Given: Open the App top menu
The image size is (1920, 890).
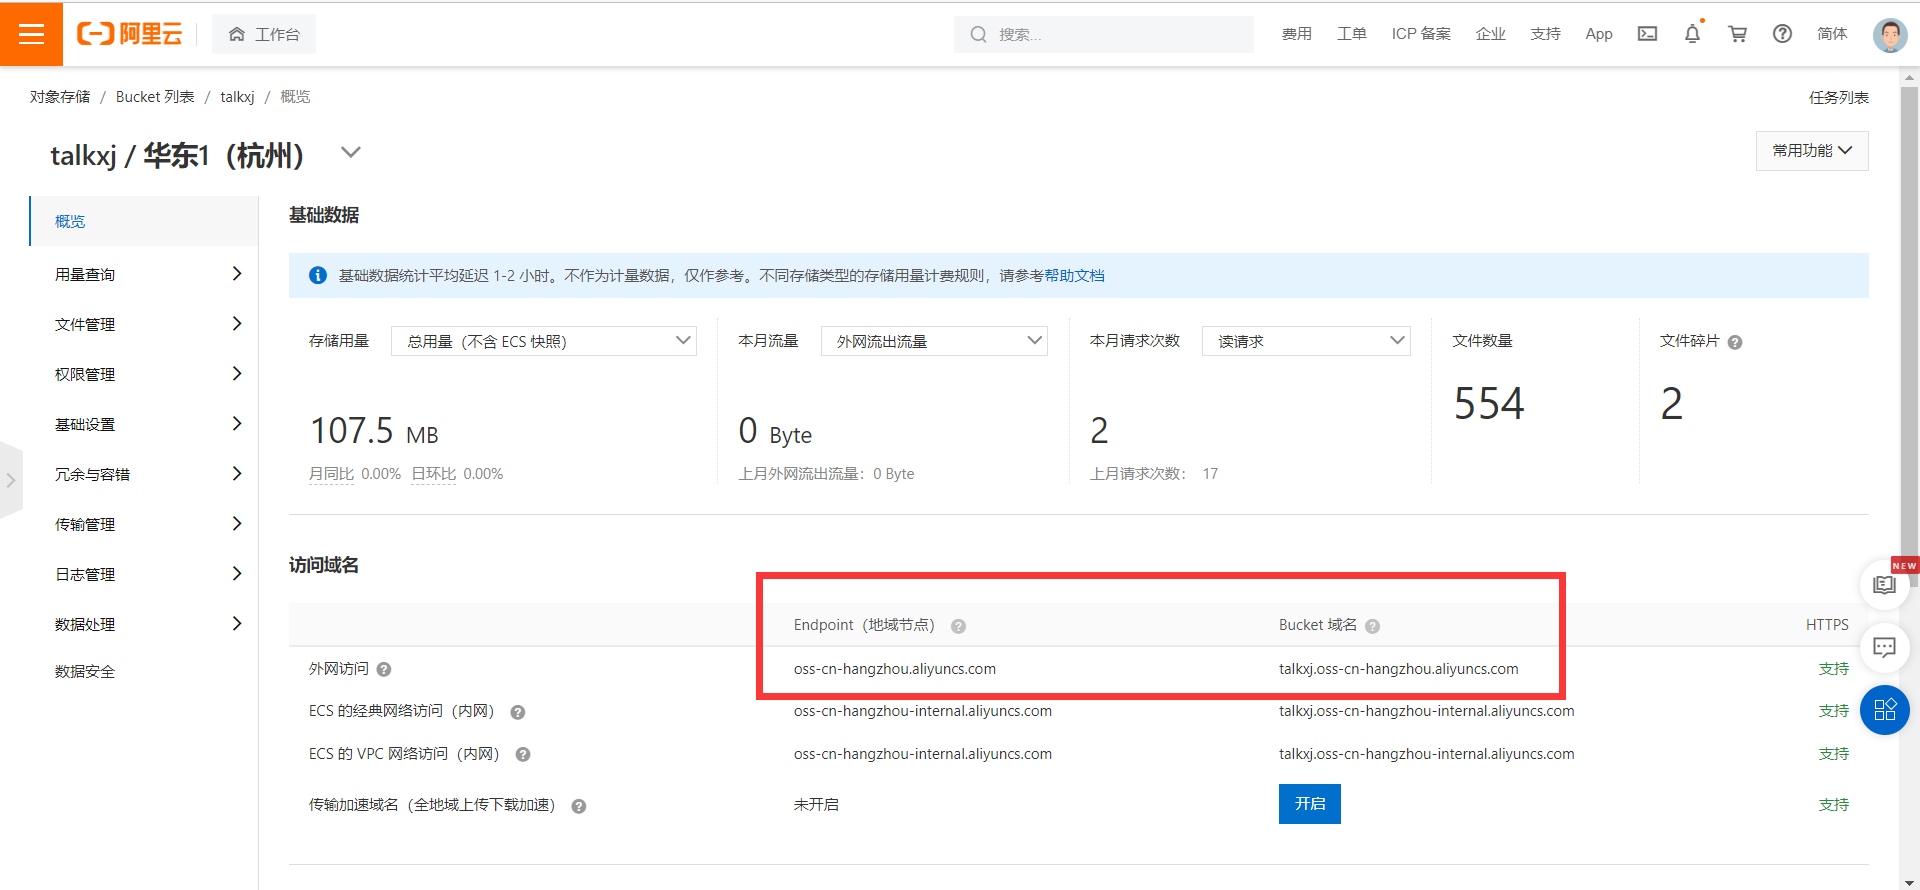Looking at the screenshot, I should point(1599,34).
